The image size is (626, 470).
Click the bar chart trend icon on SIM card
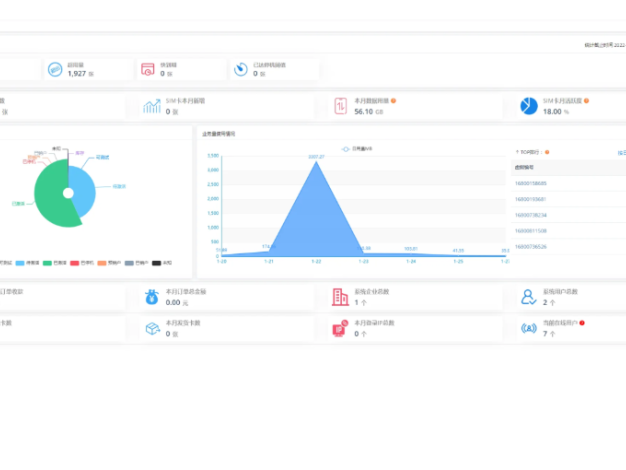(152, 106)
